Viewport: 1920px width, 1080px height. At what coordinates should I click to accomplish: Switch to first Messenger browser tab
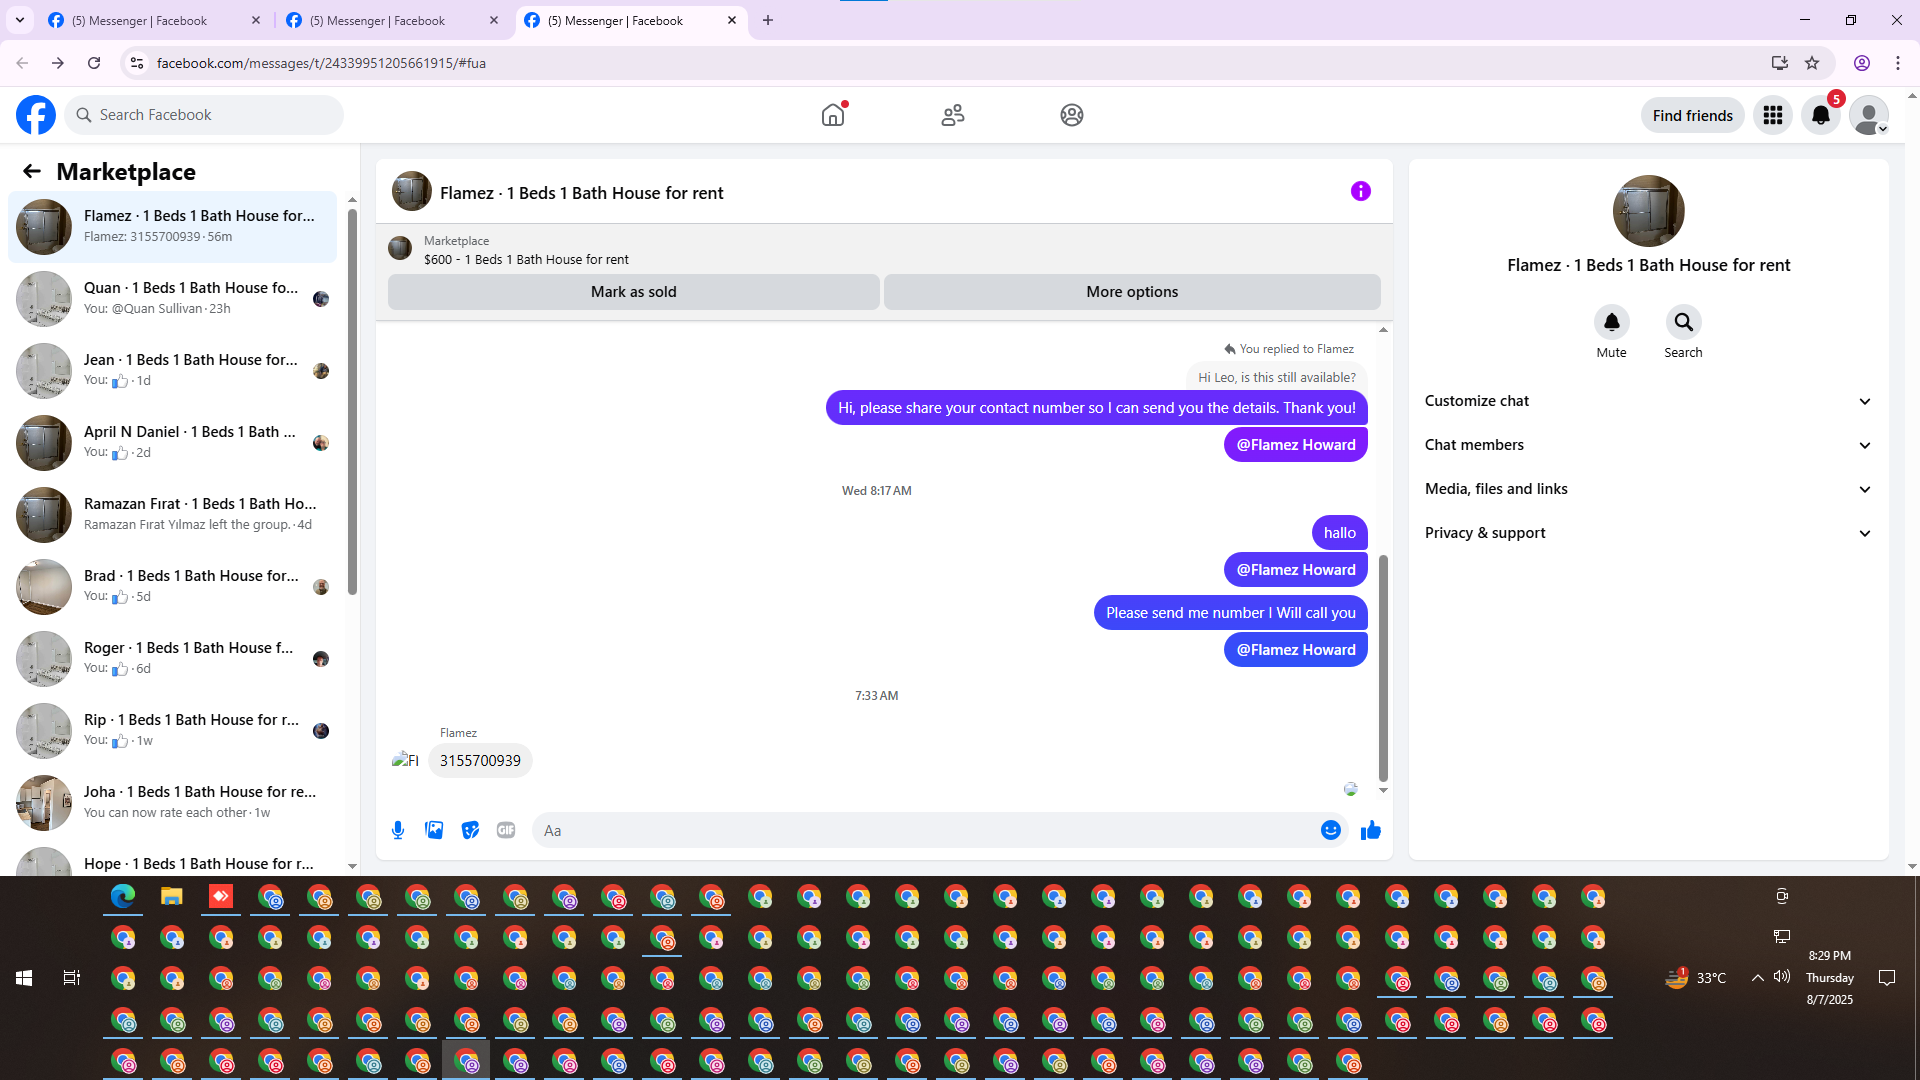tap(155, 20)
